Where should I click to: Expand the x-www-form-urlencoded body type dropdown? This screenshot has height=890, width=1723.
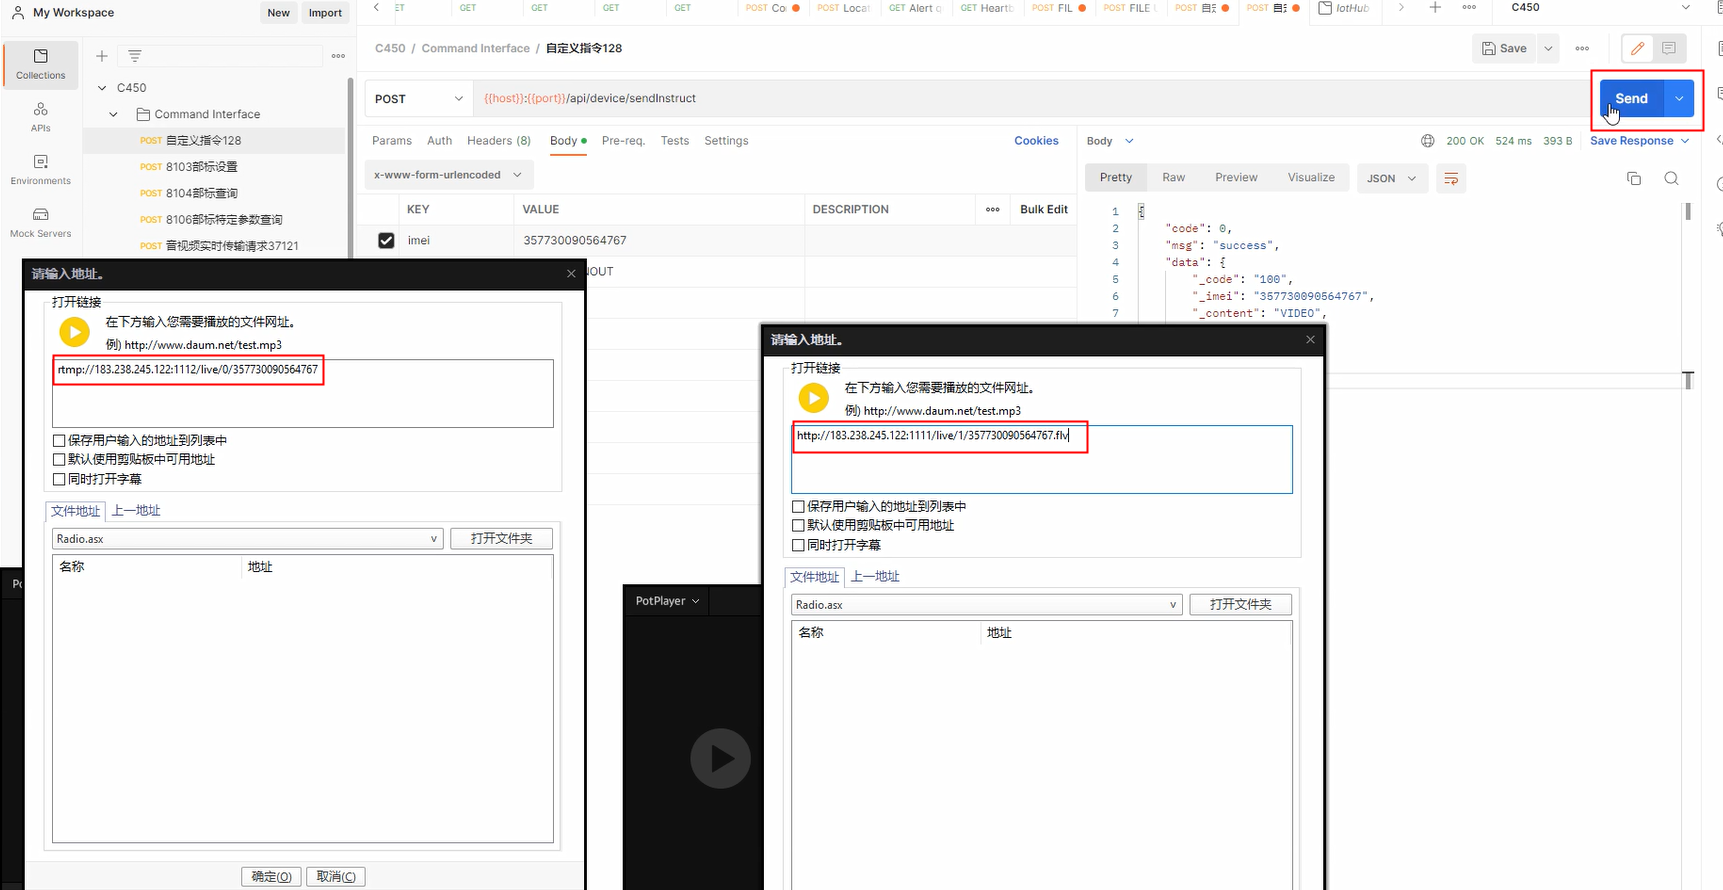(448, 175)
